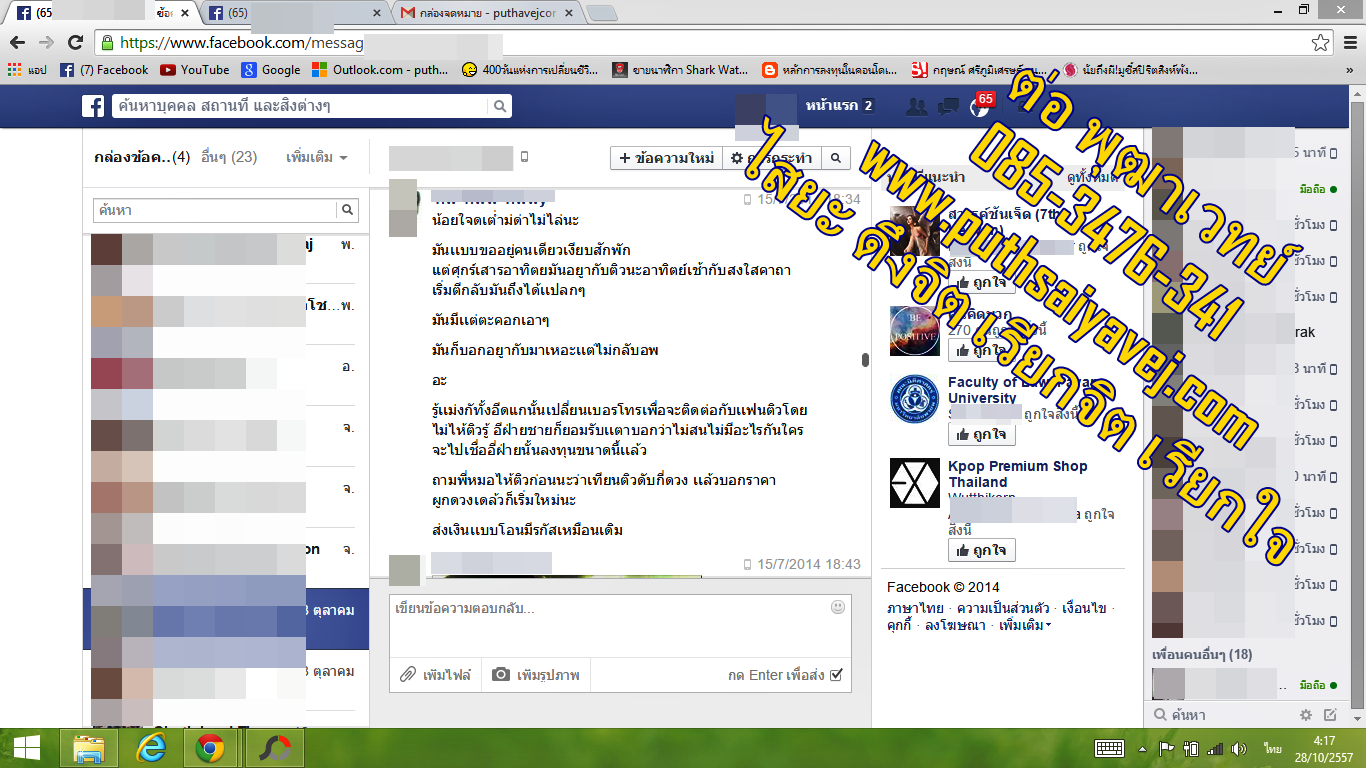
Task: Click Facebook header search field
Action: [300, 106]
